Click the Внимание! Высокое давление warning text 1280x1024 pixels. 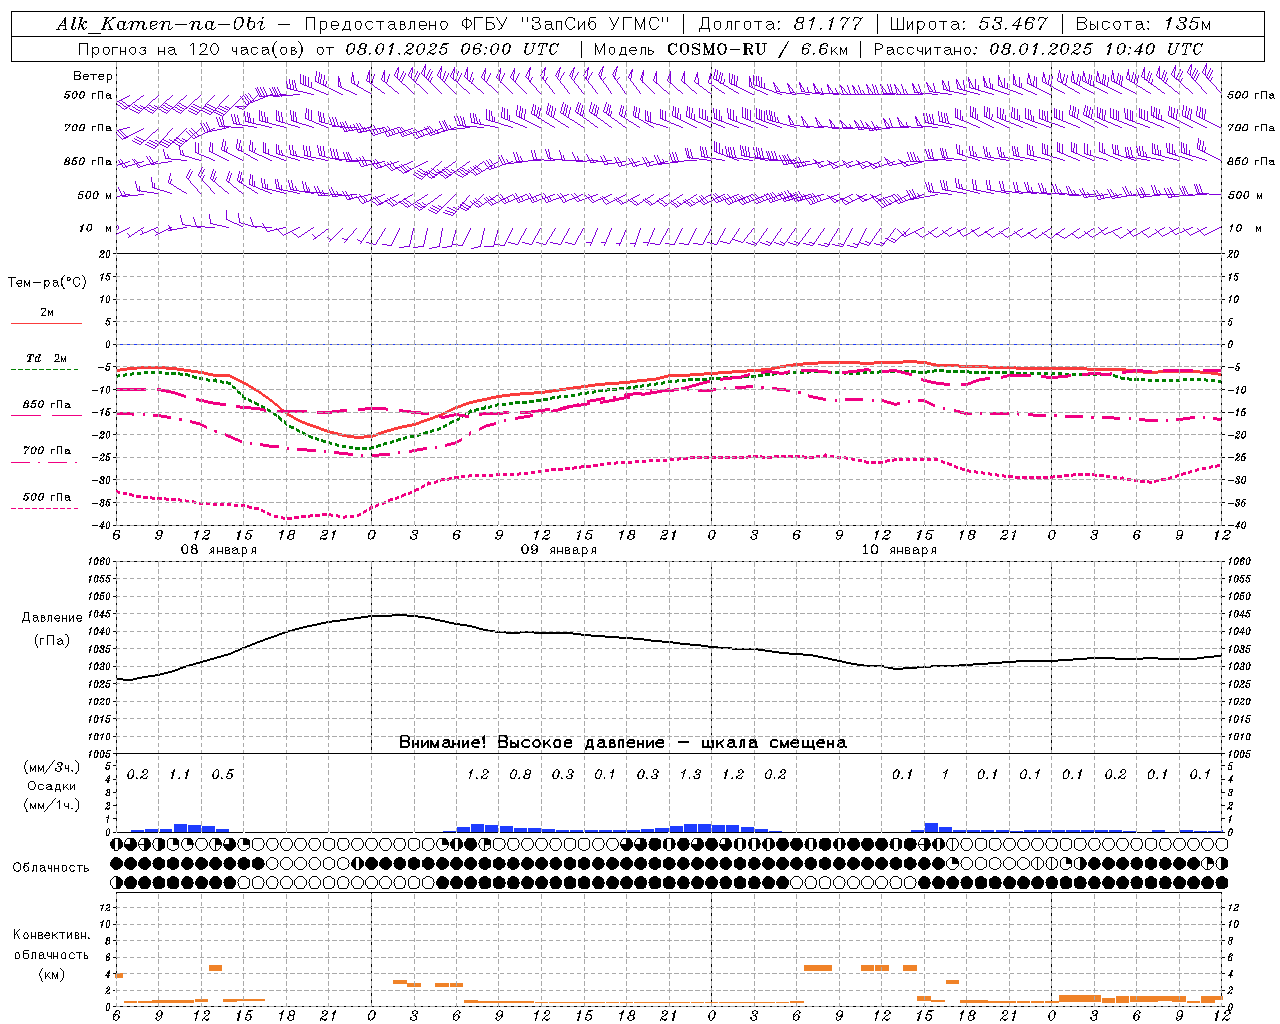(623, 742)
